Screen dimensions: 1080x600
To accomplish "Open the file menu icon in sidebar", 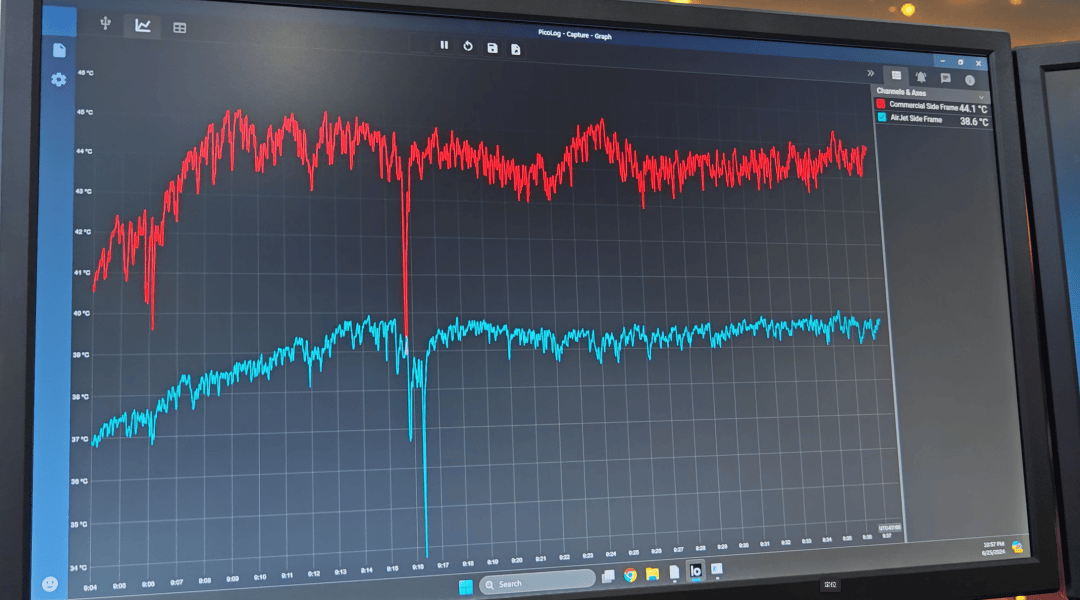I will coord(59,50).
